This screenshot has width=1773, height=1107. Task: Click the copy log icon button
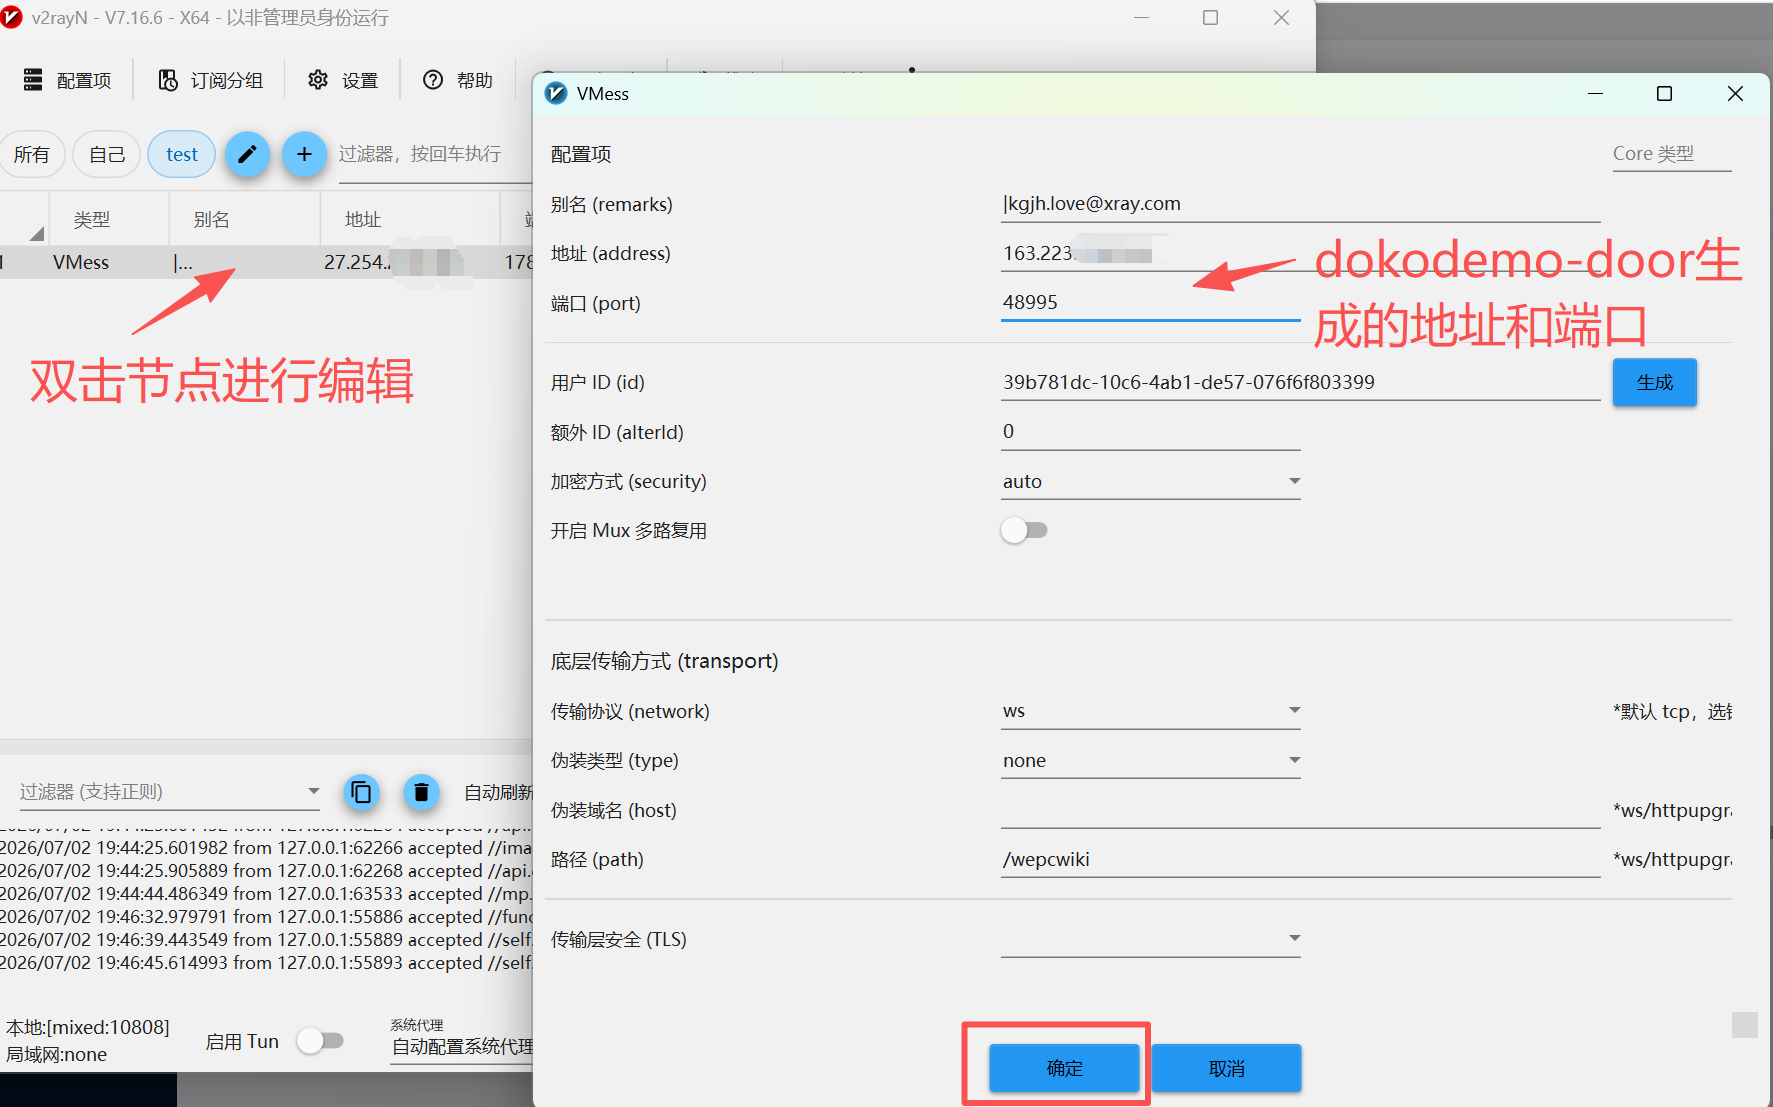pos(361,792)
